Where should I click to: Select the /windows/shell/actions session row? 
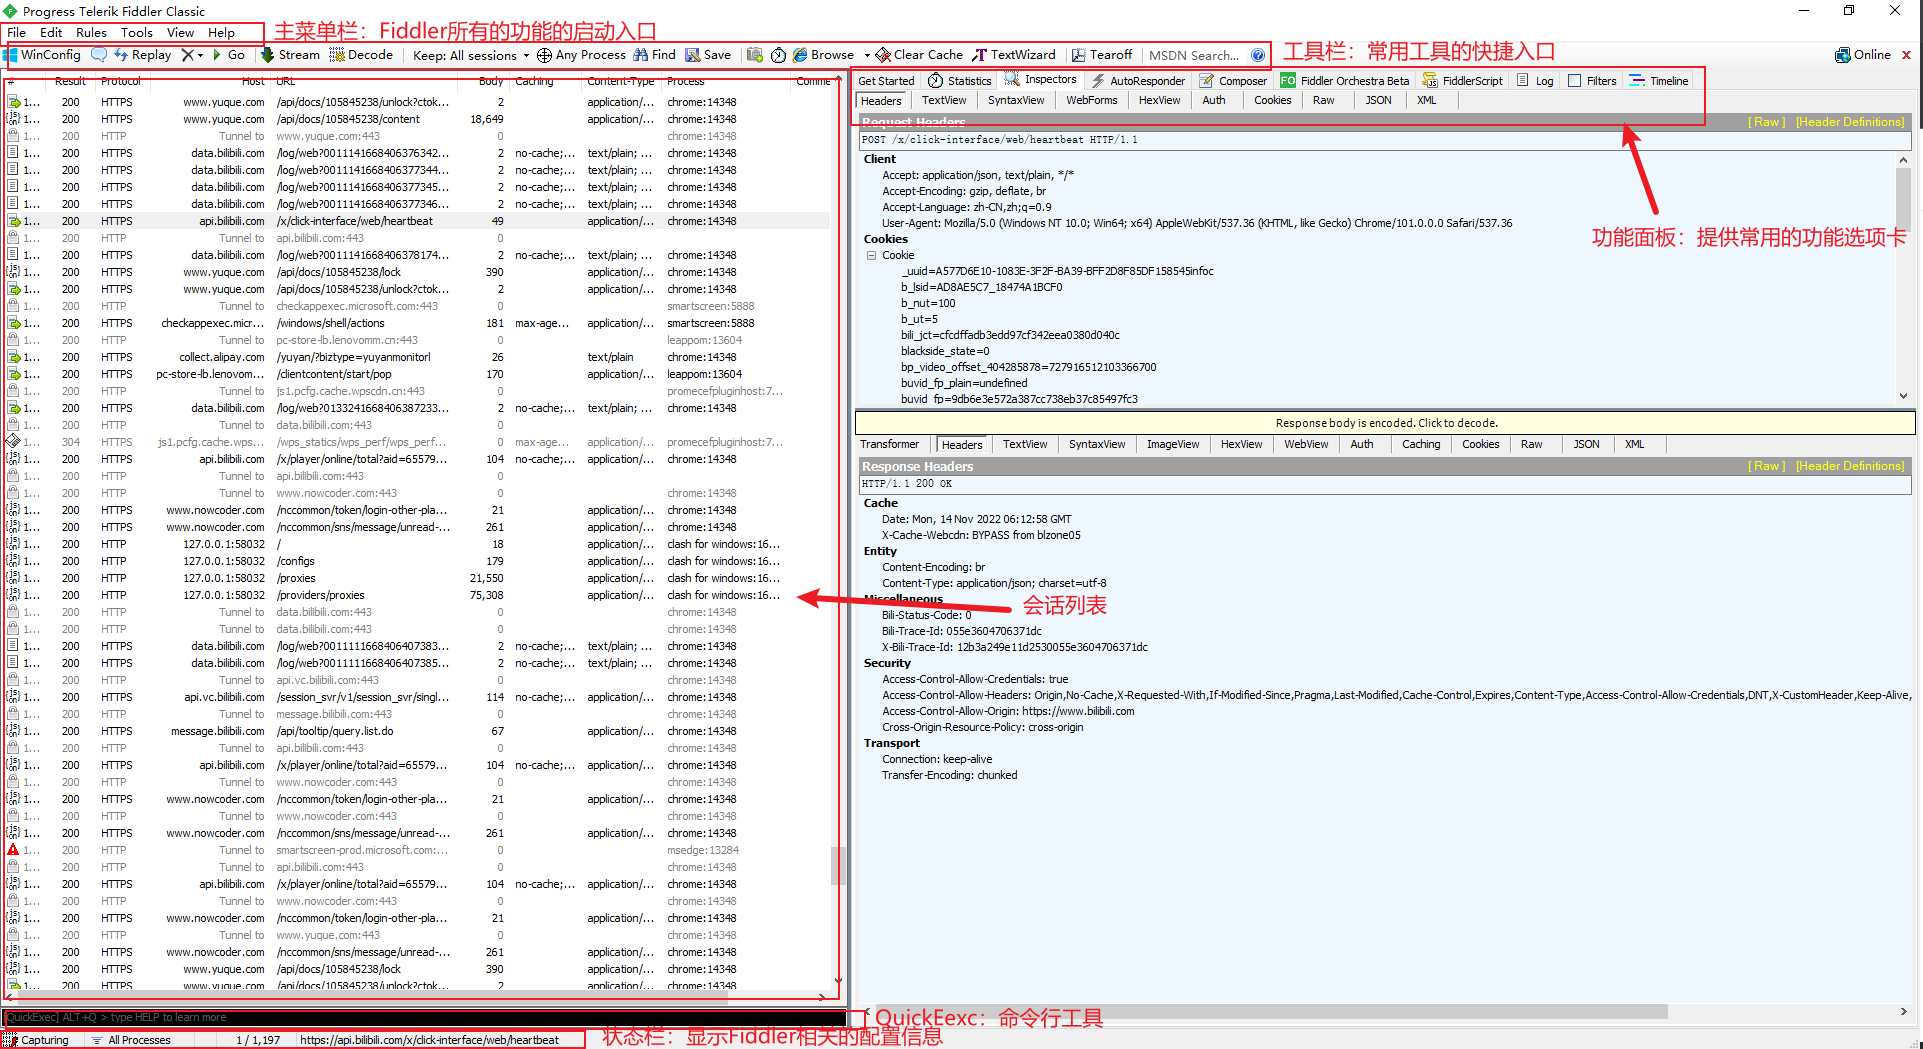pos(418,323)
